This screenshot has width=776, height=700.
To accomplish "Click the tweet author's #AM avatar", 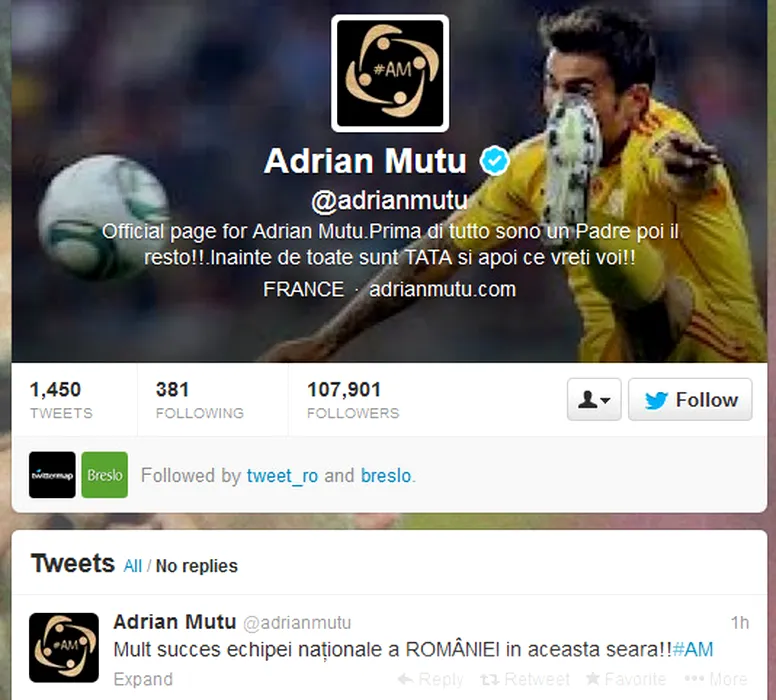I will point(64,648).
